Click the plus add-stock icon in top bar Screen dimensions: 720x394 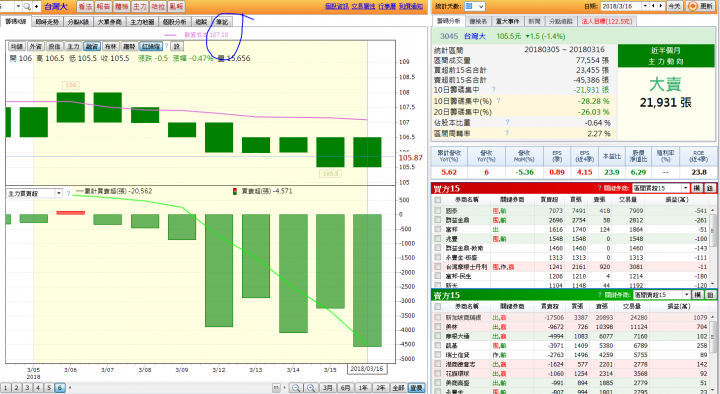pos(36,6)
